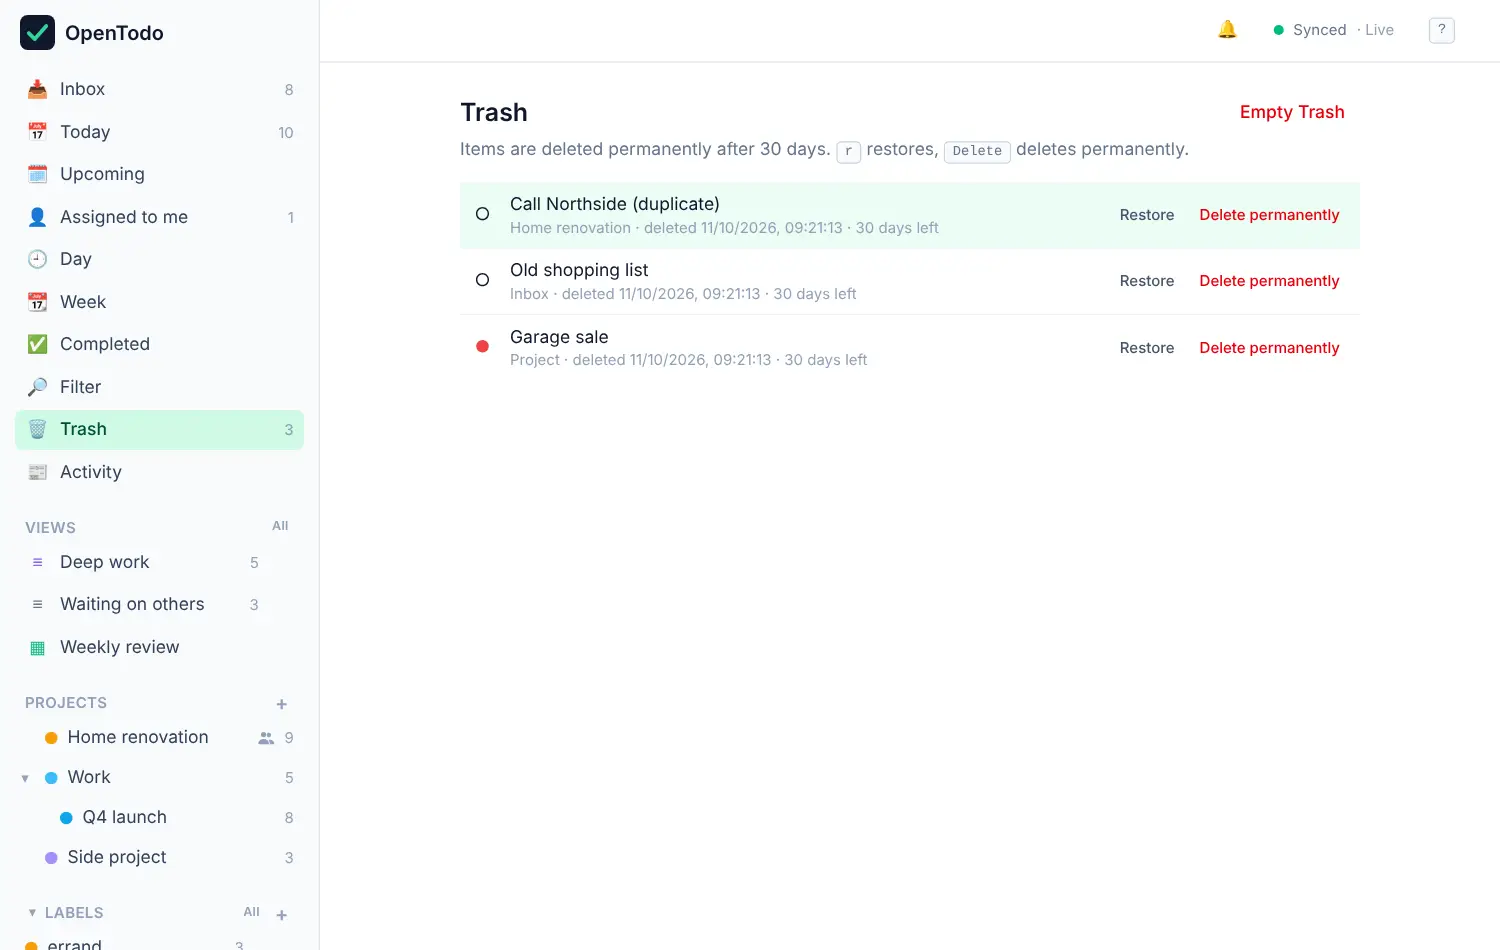This screenshot has width=1500, height=950.
Task: Collapse the Work project subtree
Action: pyautogui.click(x=25, y=778)
